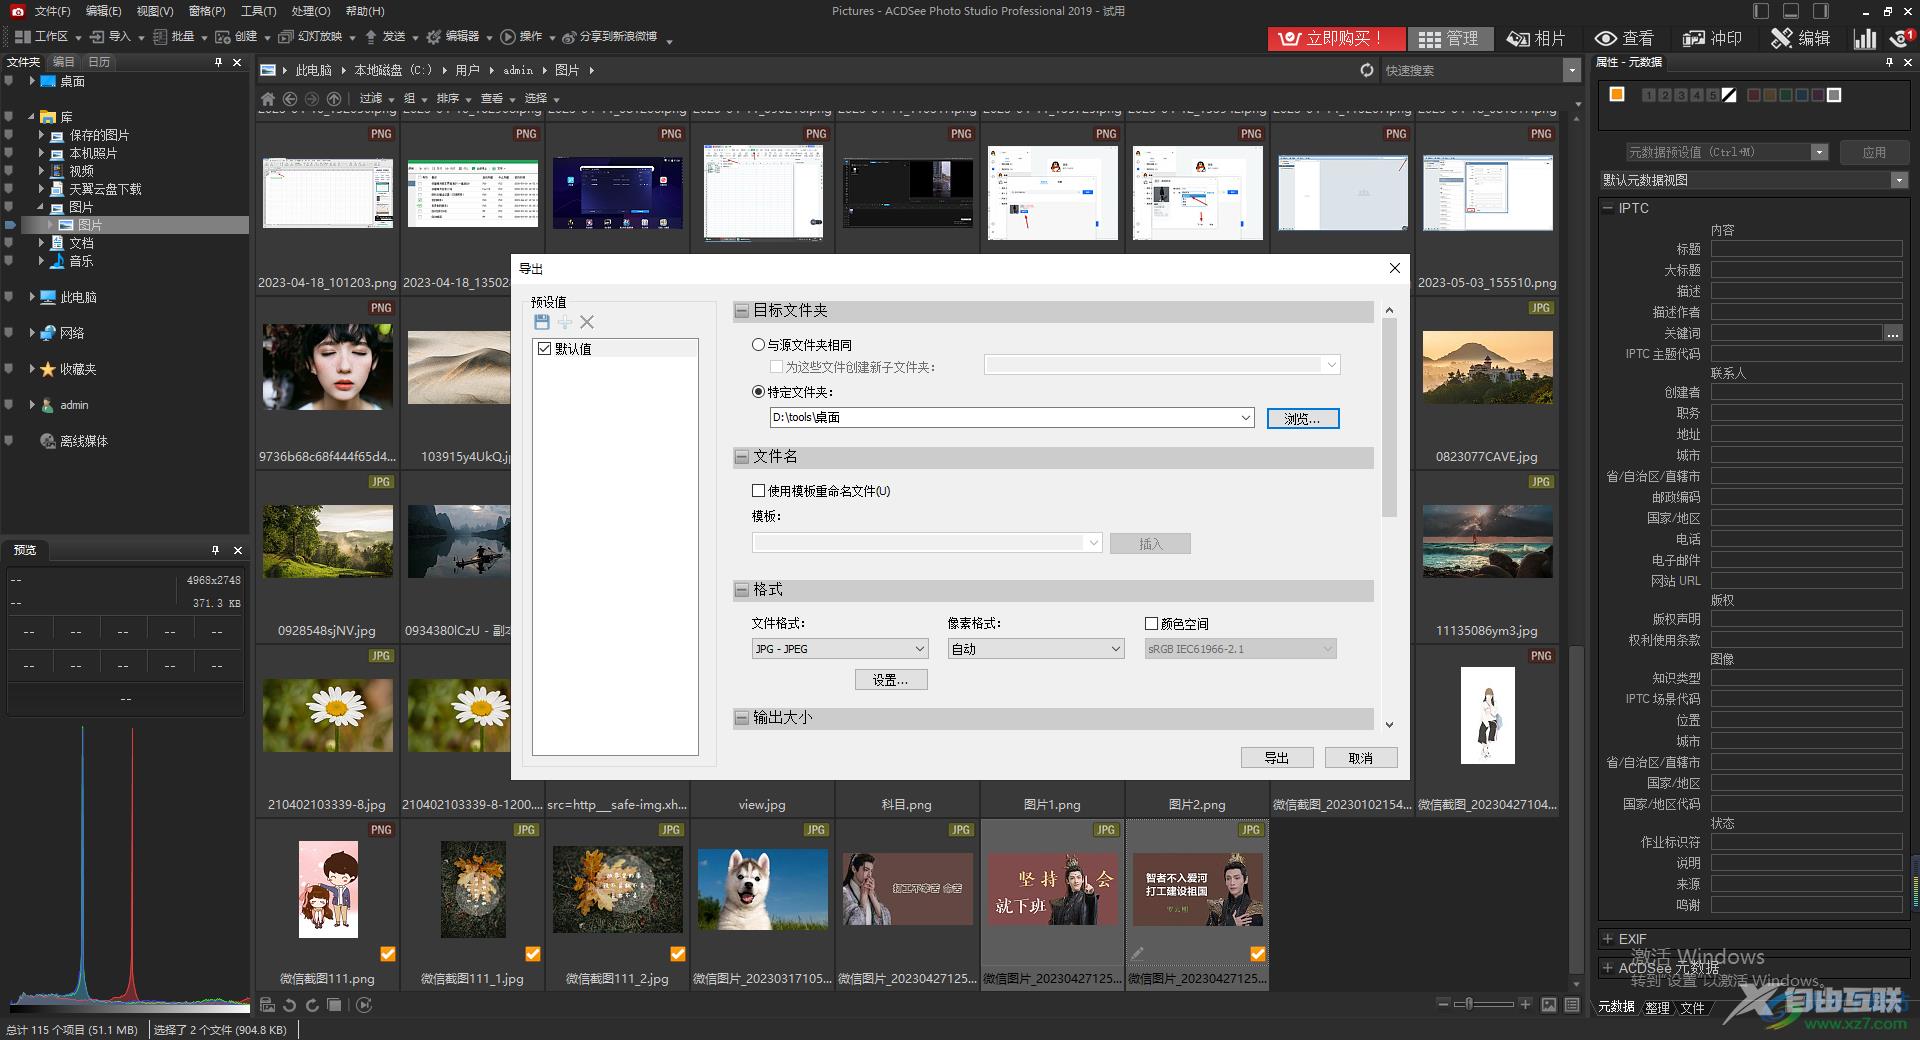Open the statistics bar chart icon
The width and height of the screenshot is (1920, 1040).
click(1864, 38)
